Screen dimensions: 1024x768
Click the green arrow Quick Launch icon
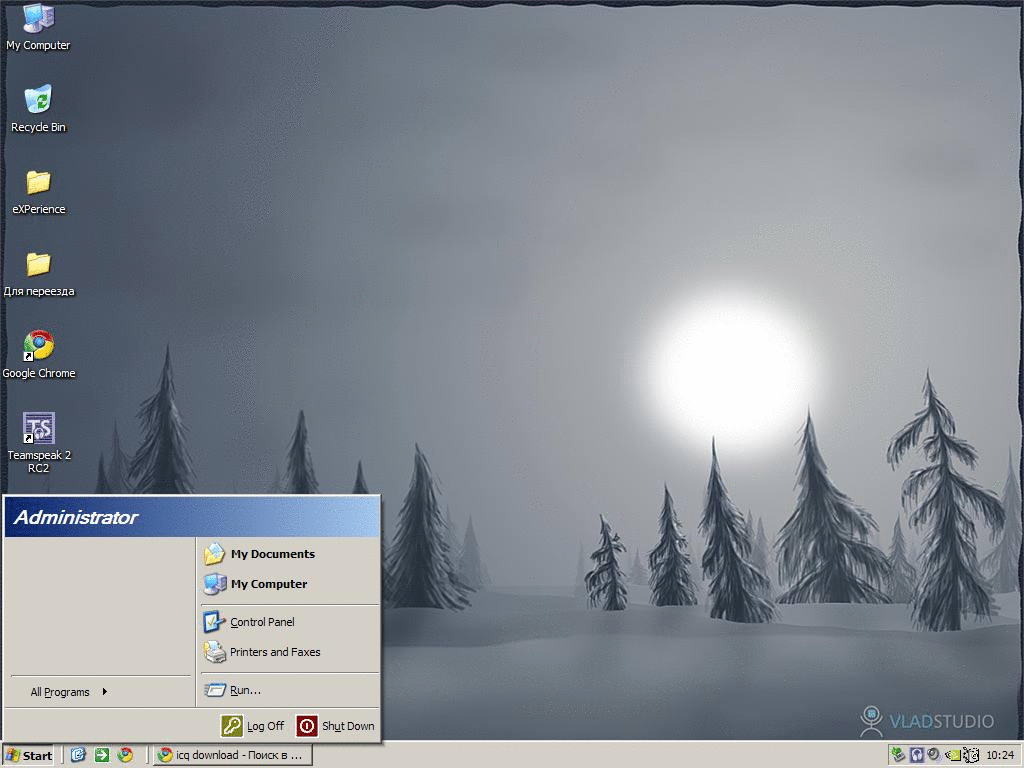point(102,755)
